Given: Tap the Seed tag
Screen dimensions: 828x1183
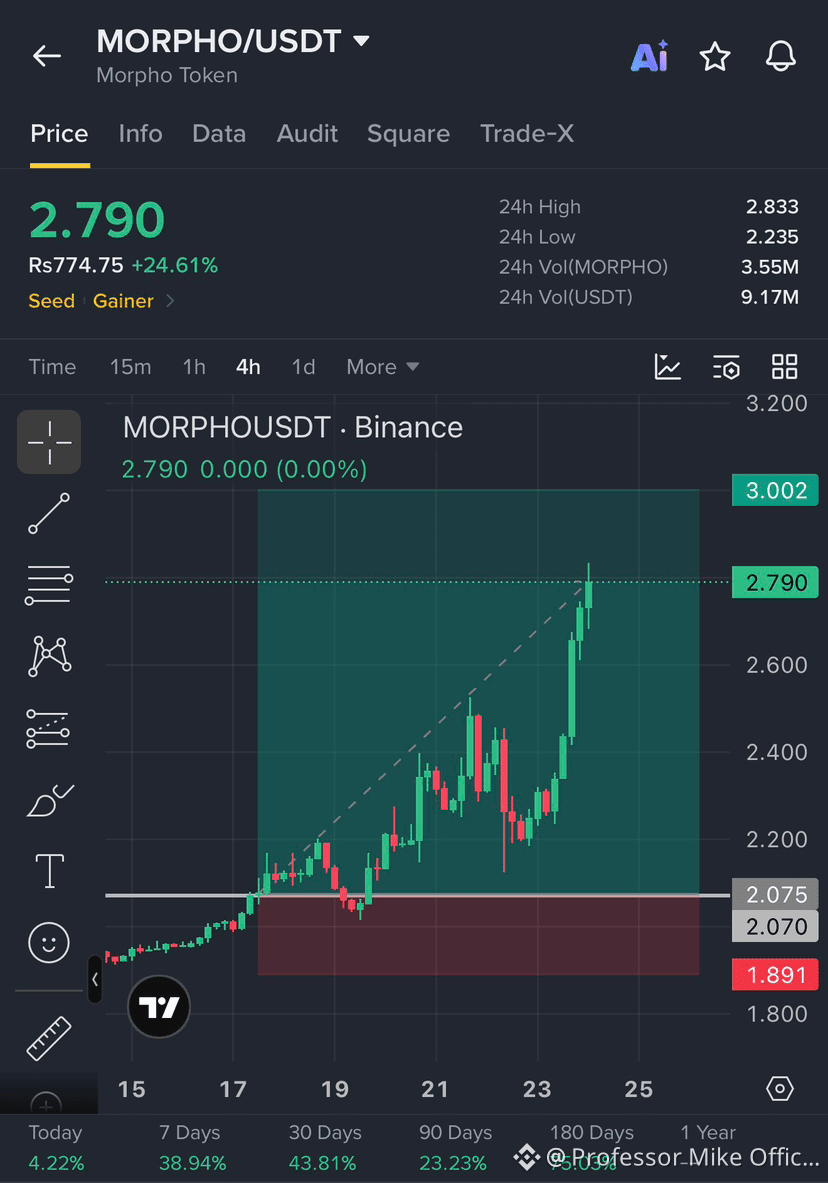Looking at the screenshot, I should pos(51,301).
